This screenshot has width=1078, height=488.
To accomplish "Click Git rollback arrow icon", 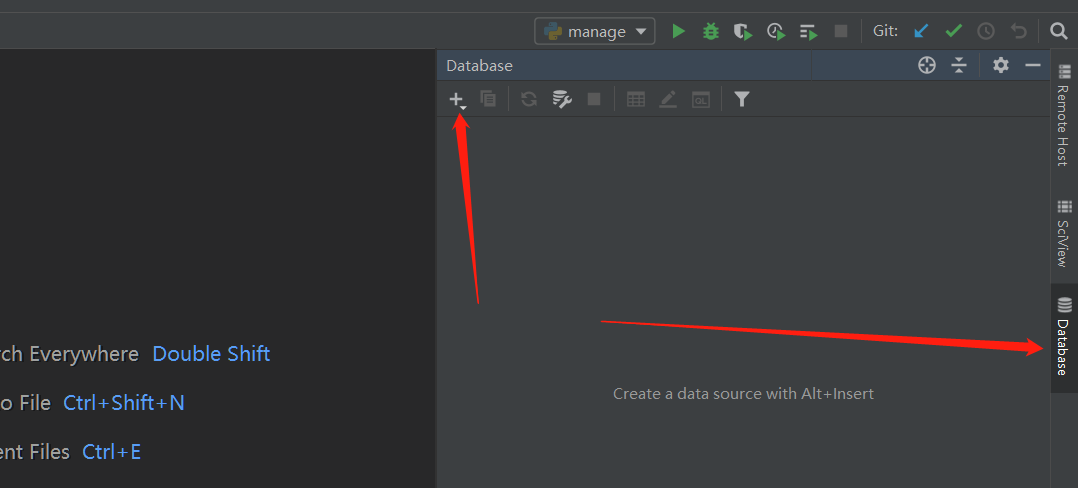I will coord(1018,31).
